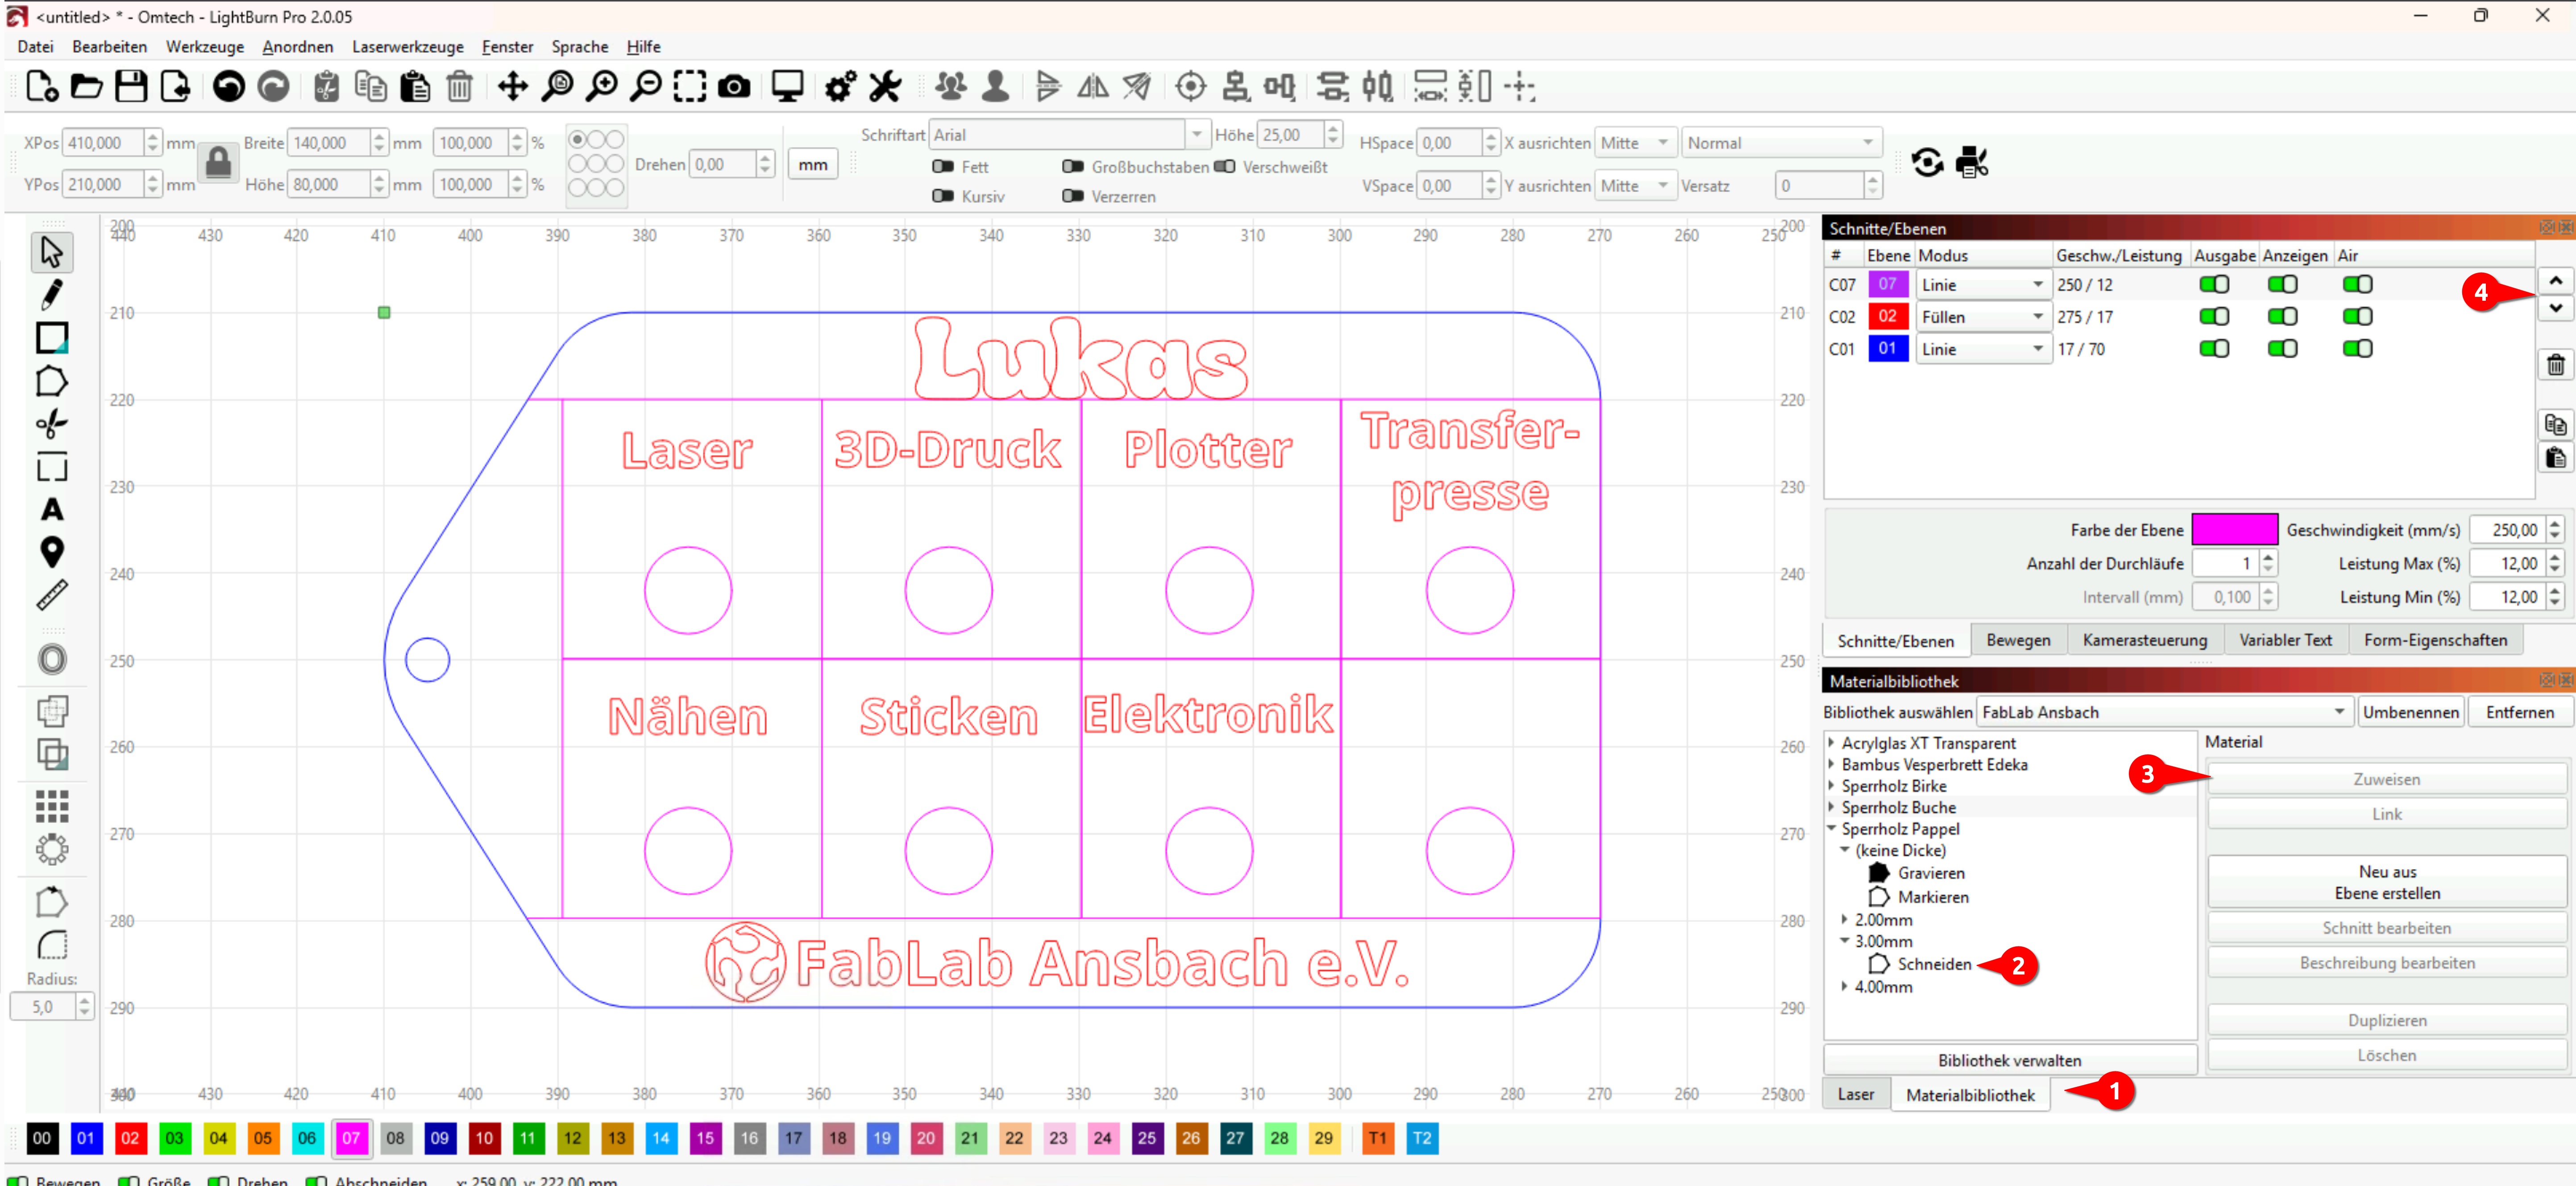This screenshot has height=1186, width=2576.
Task: Click the Save project floppy icon
Action: click(x=131, y=87)
